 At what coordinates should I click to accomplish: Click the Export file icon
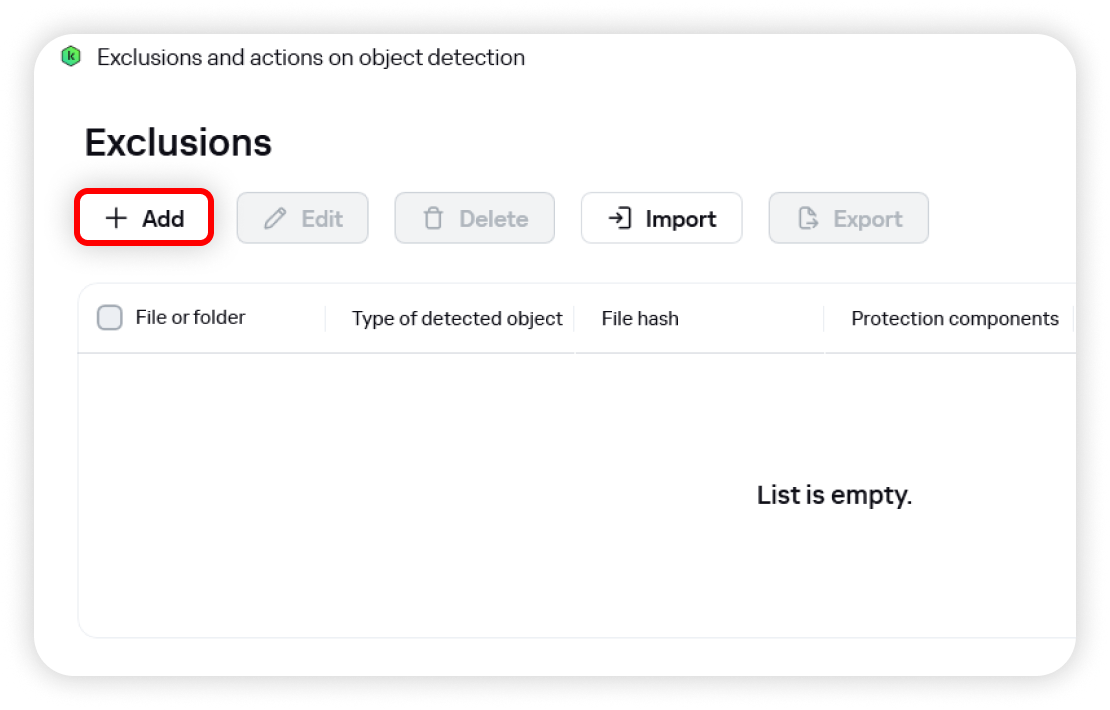(808, 218)
